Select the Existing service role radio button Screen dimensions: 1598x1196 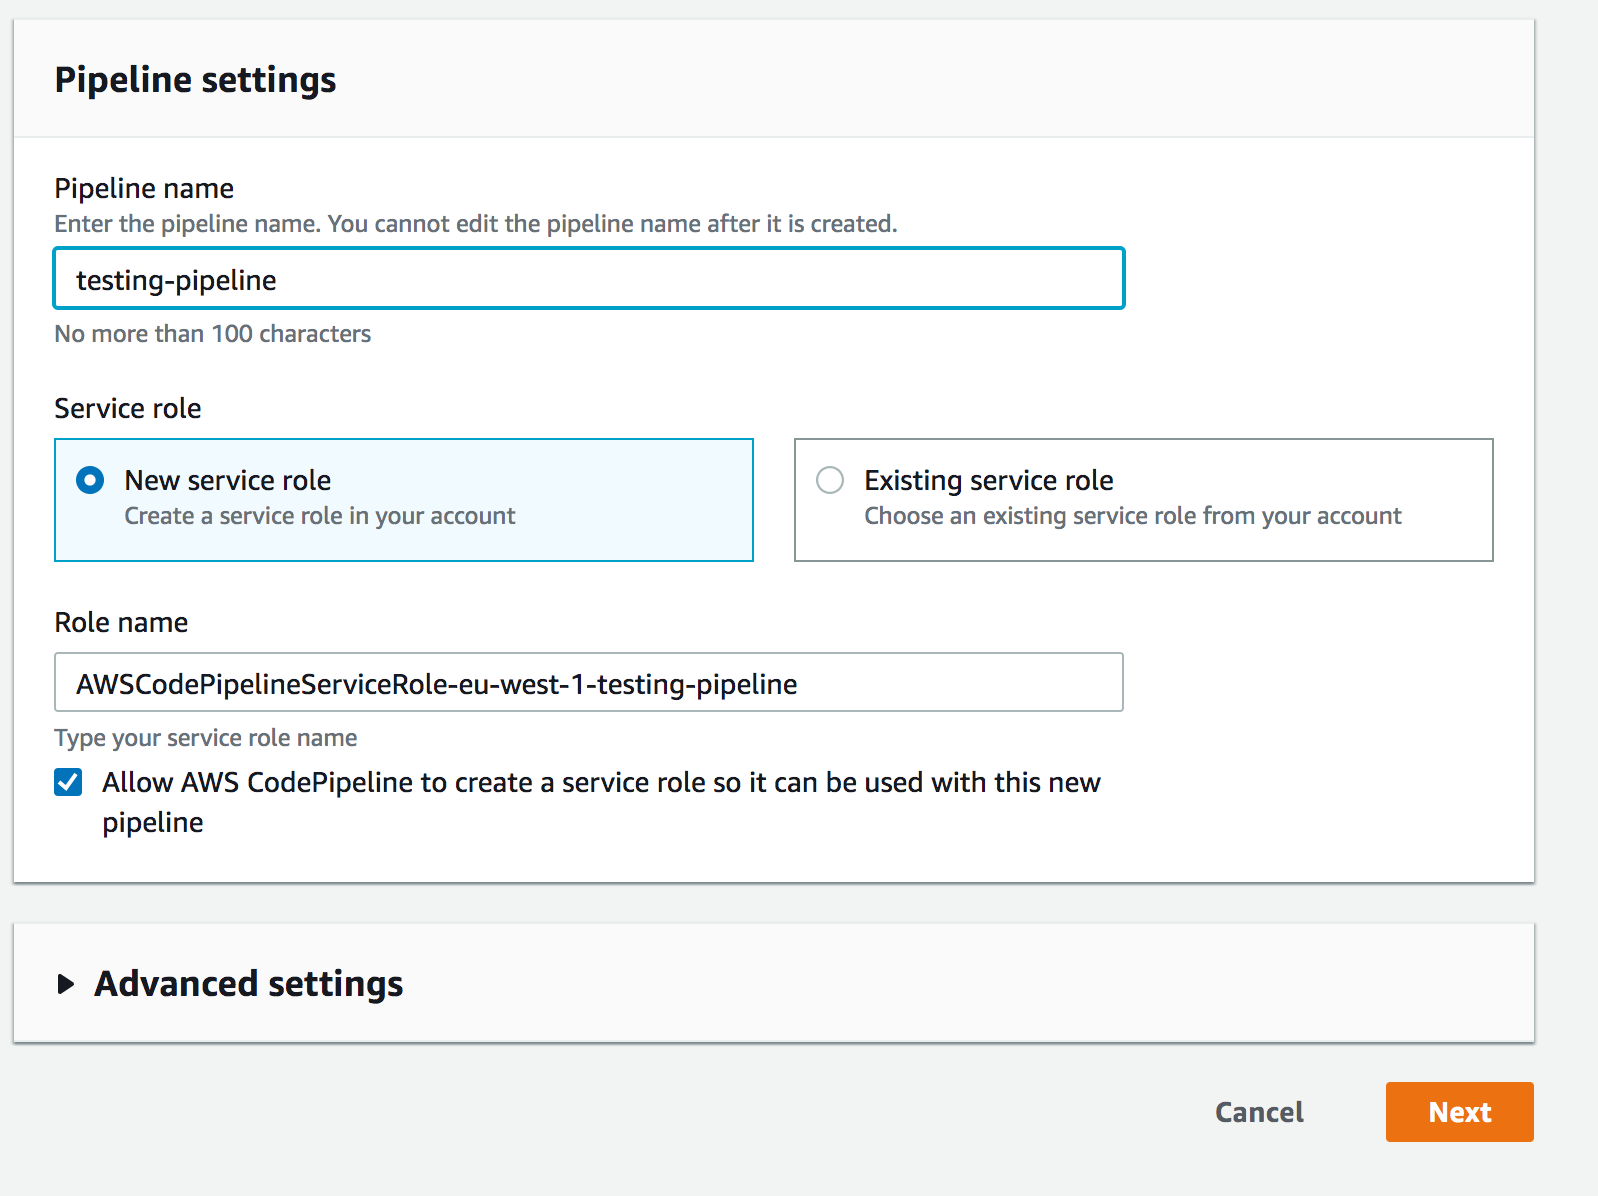pos(830,481)
